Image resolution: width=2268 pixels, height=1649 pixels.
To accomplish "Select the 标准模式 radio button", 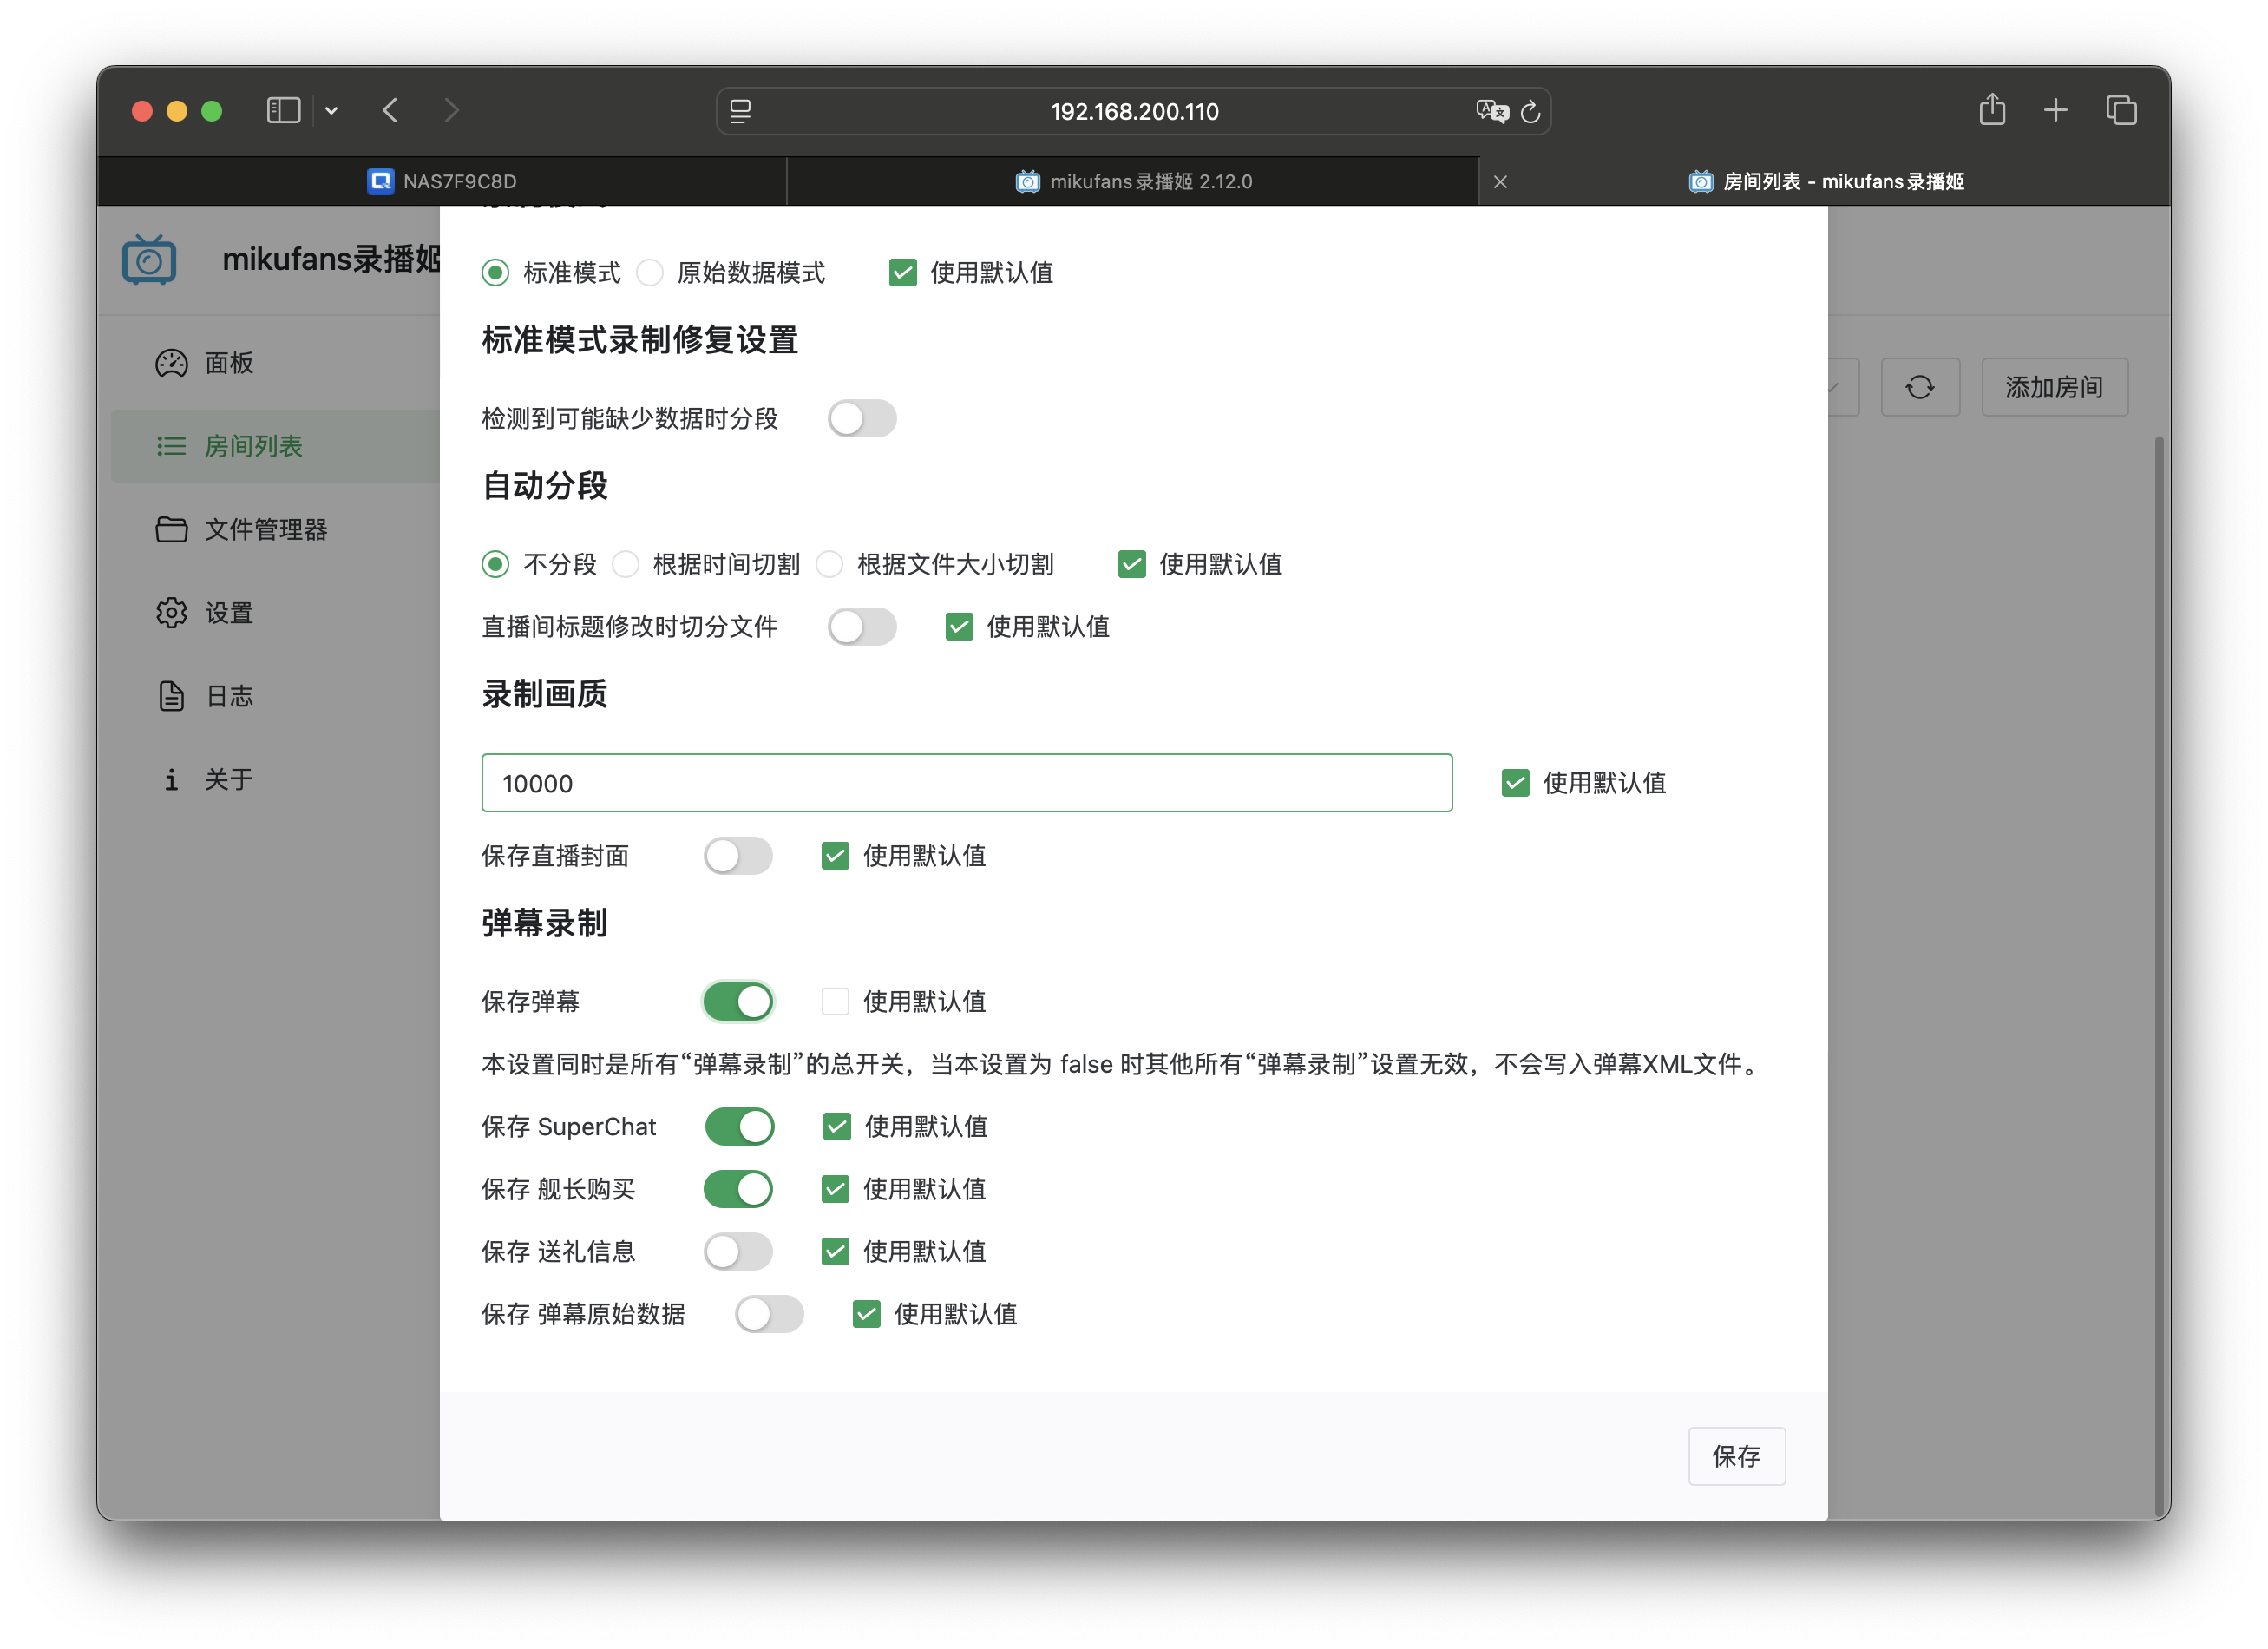I will 495,272.
